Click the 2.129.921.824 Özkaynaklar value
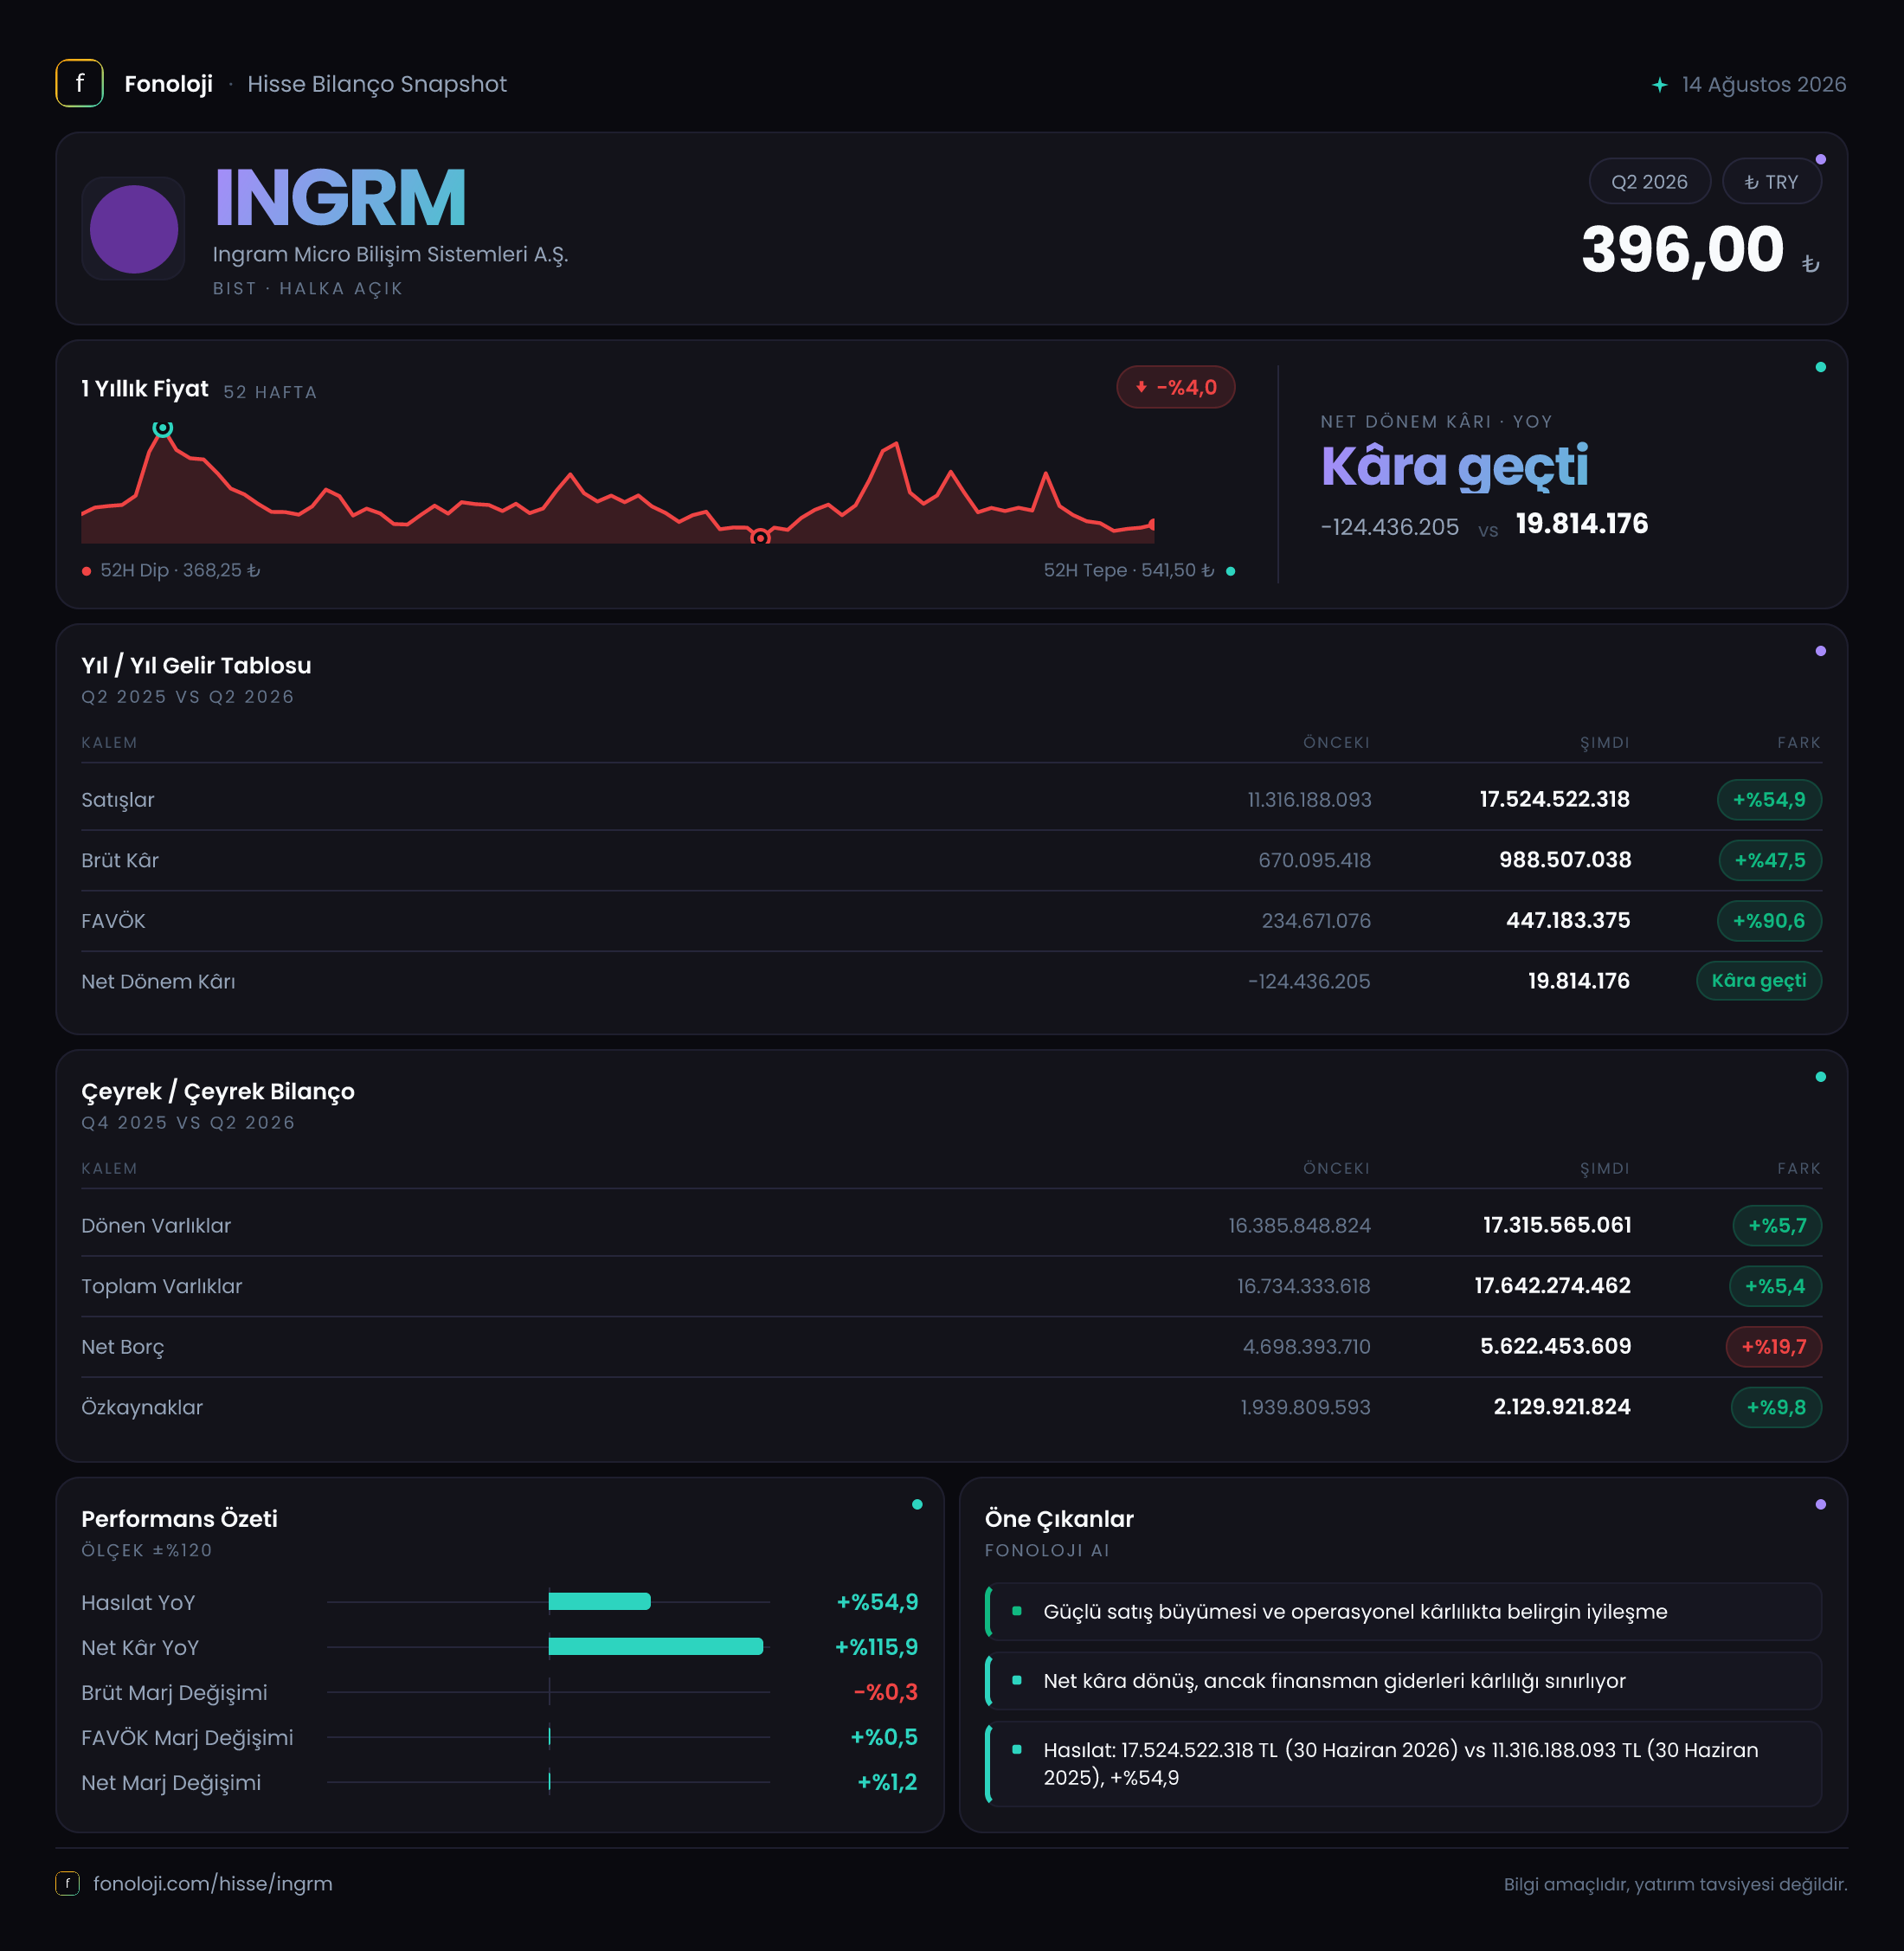The height and width of the screenshot is (1951, 1904). pyautogui.click(x=1562, y=1408)
